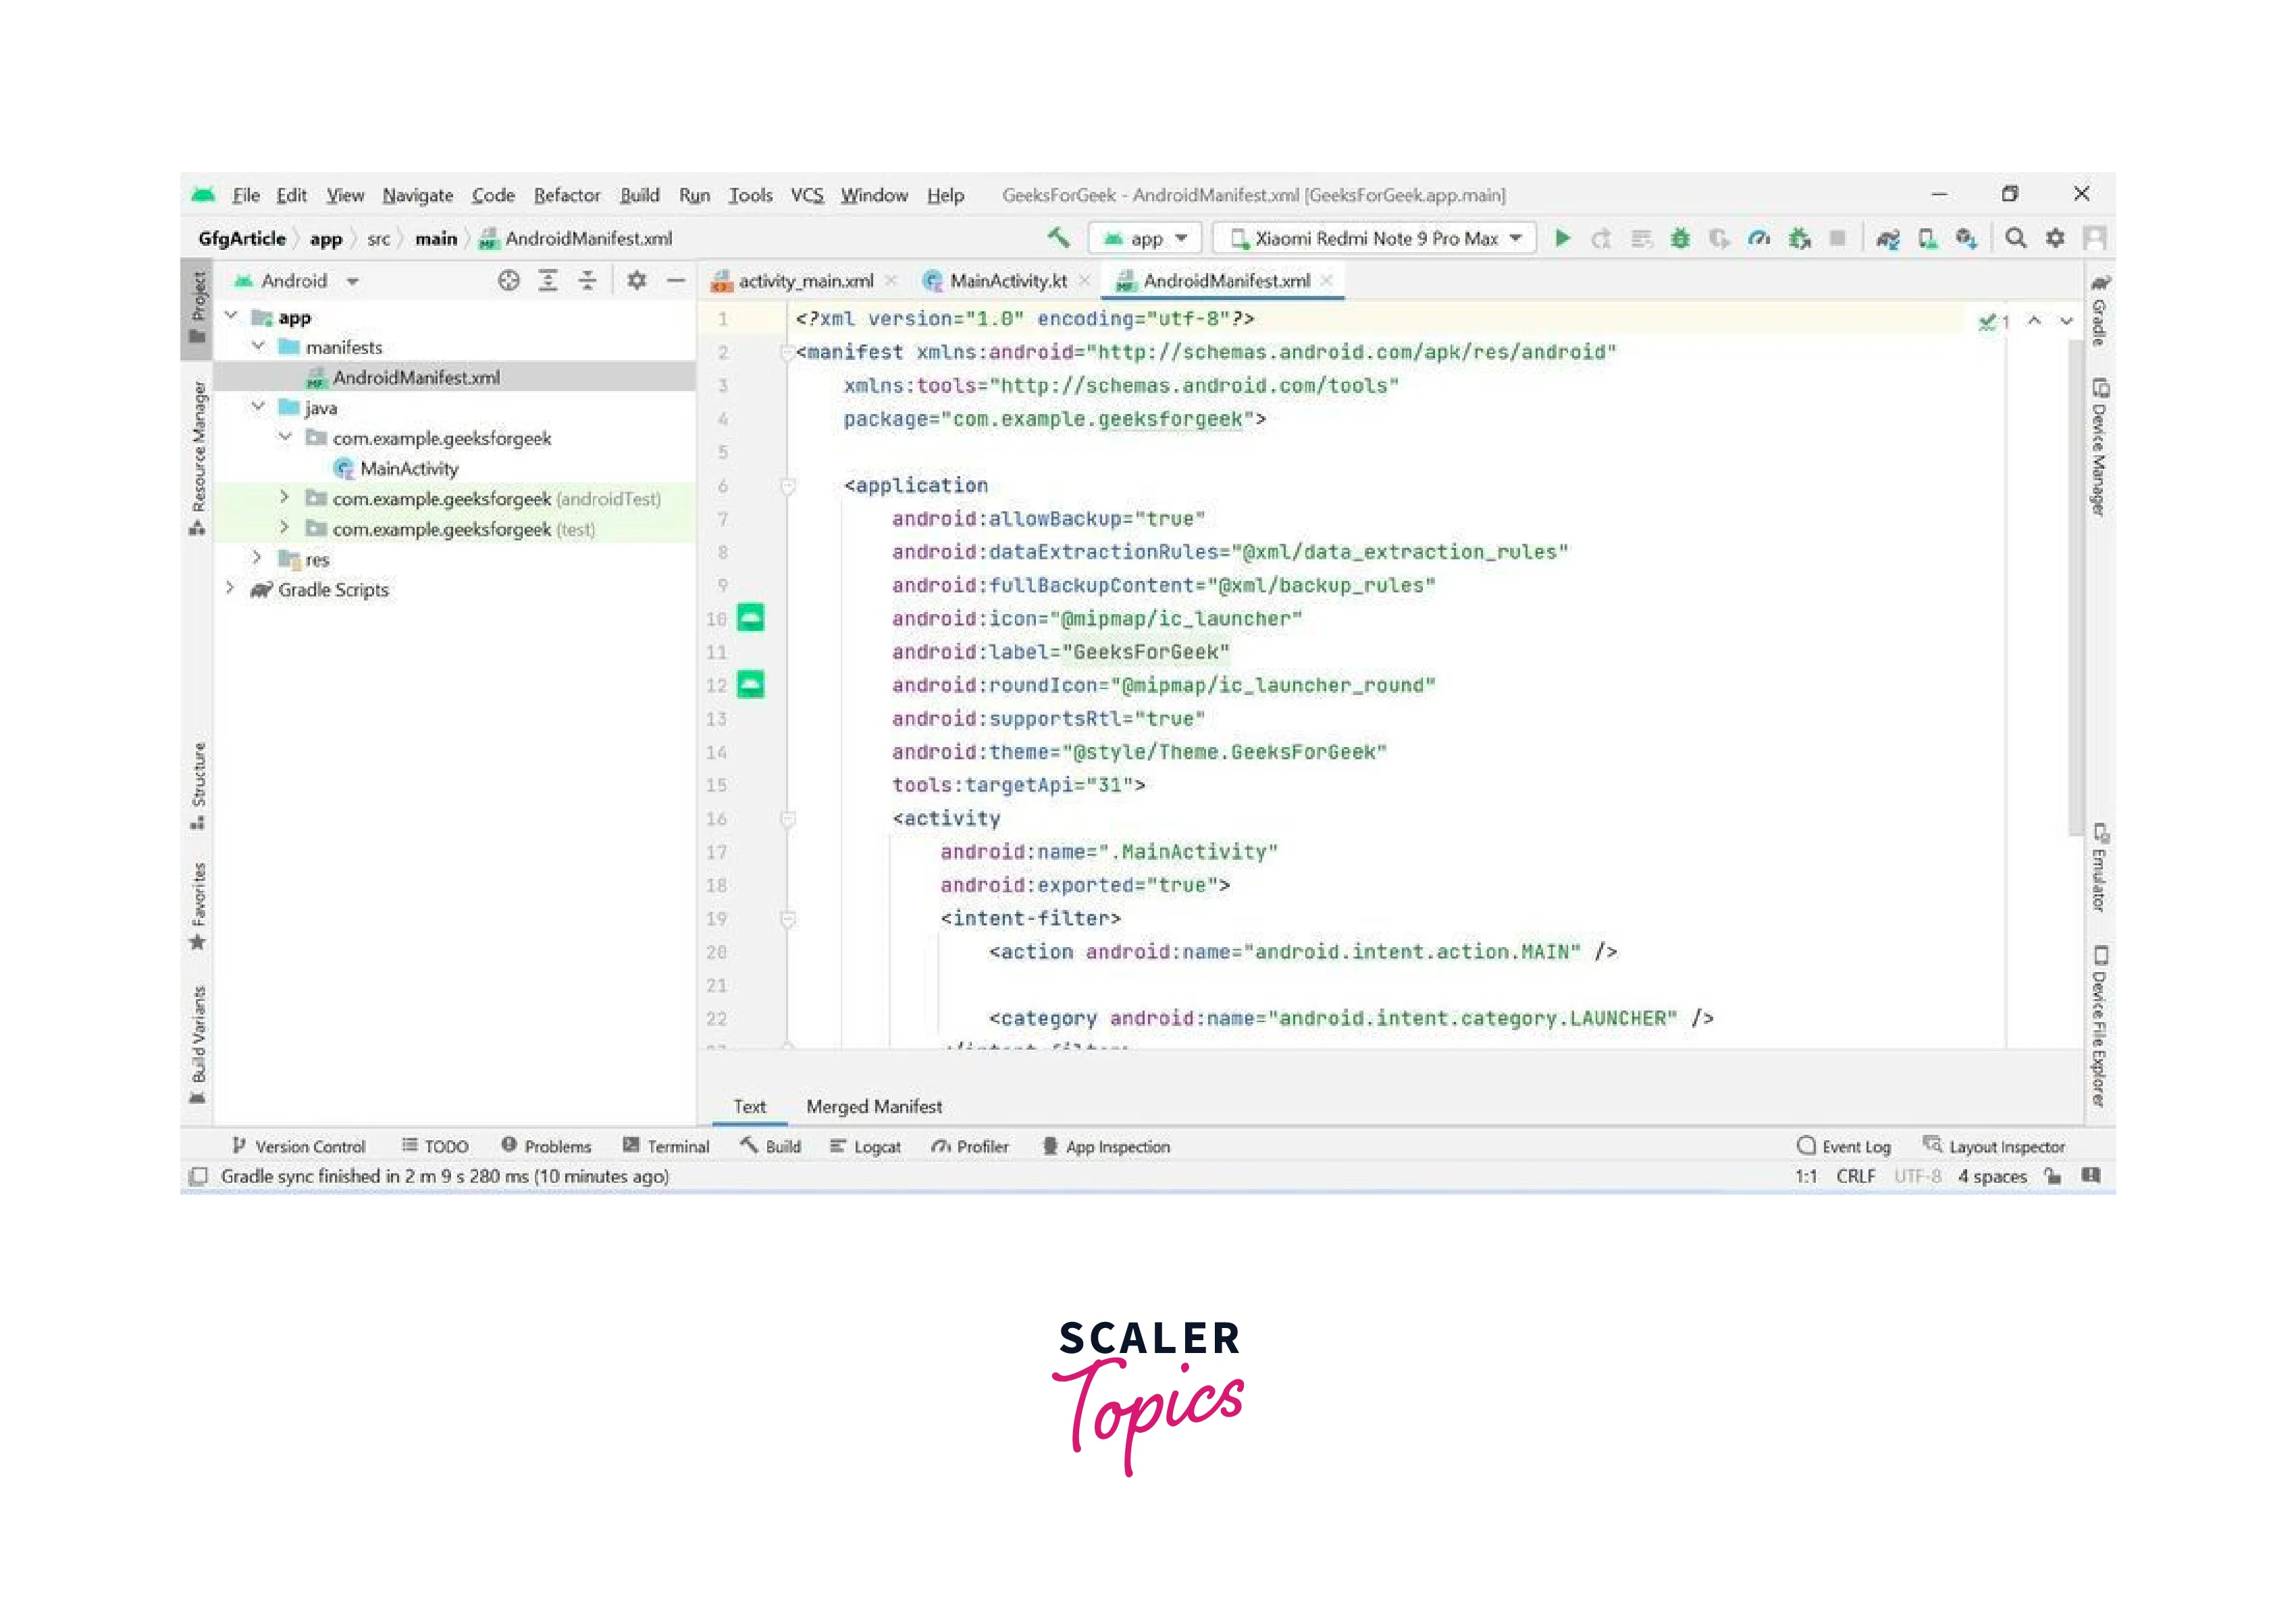Run the app with green play button
Viewport: 2296px width, 1607px height.
pyautogui.click(x=1562, y=238)
